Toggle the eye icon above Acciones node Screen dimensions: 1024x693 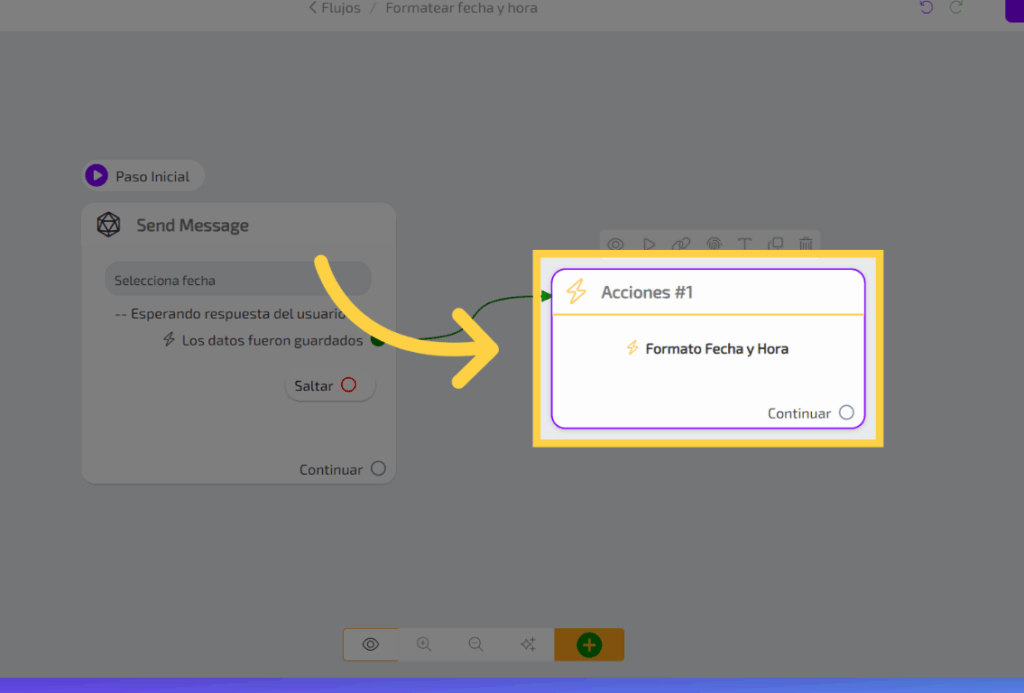pos(616,243)
